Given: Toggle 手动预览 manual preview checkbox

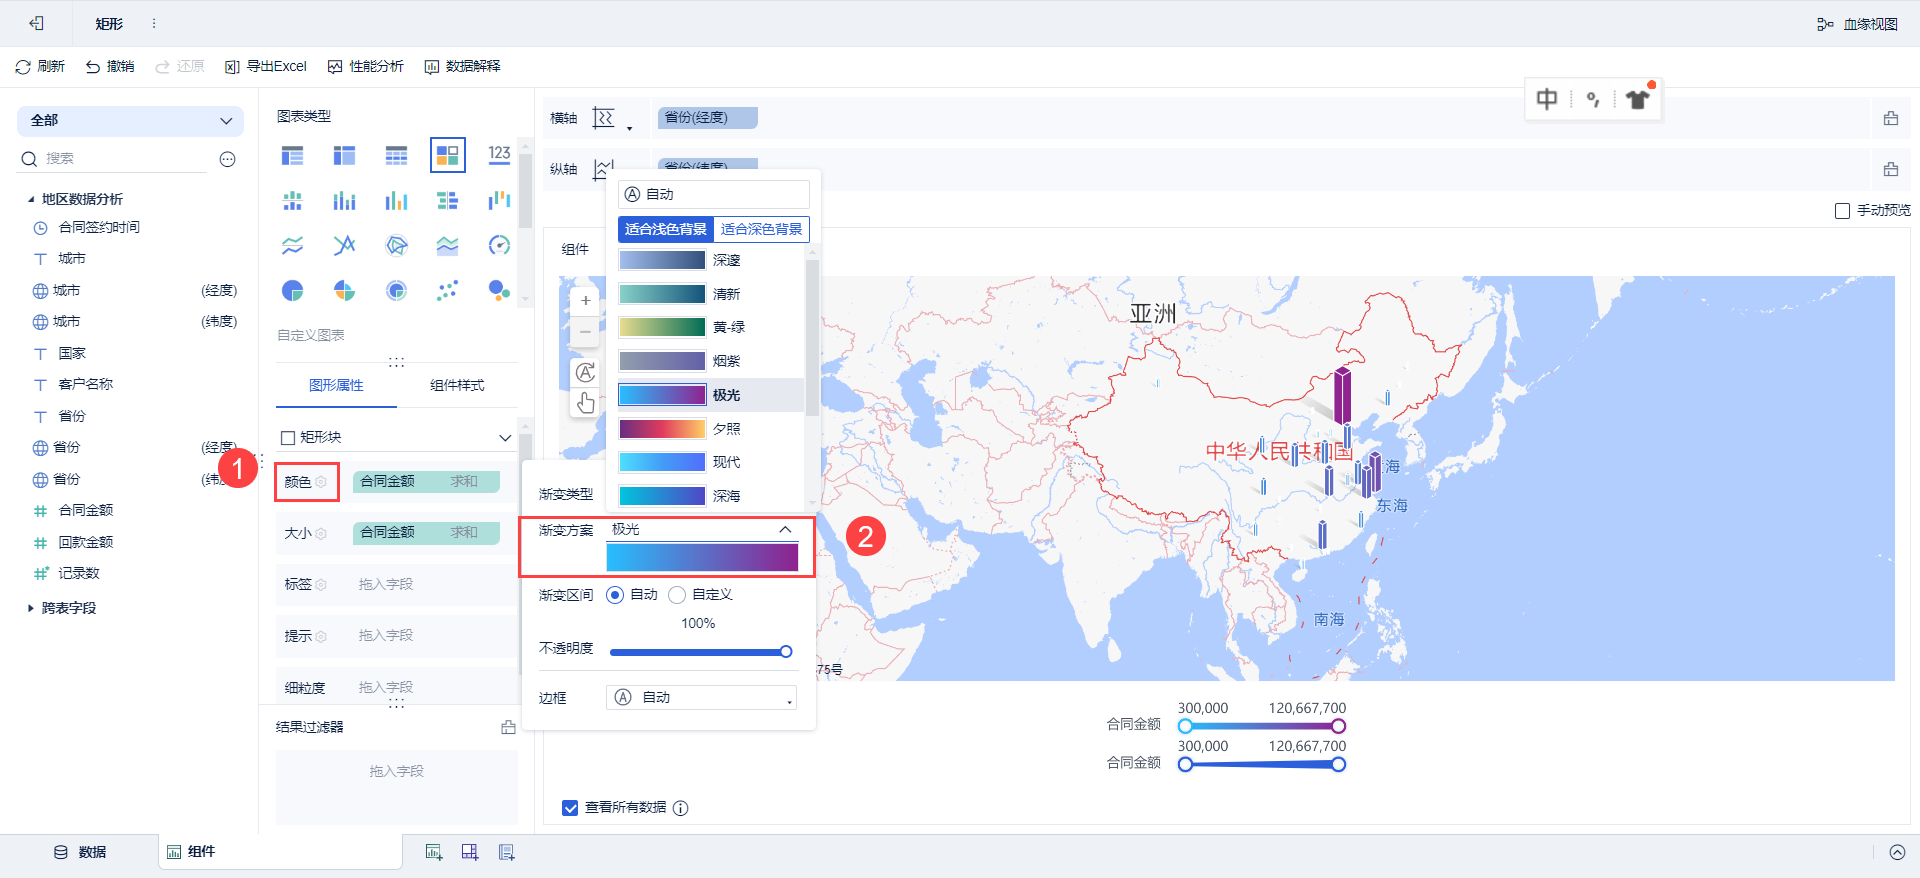Looking at the screenshot, I should (1842, 211).
